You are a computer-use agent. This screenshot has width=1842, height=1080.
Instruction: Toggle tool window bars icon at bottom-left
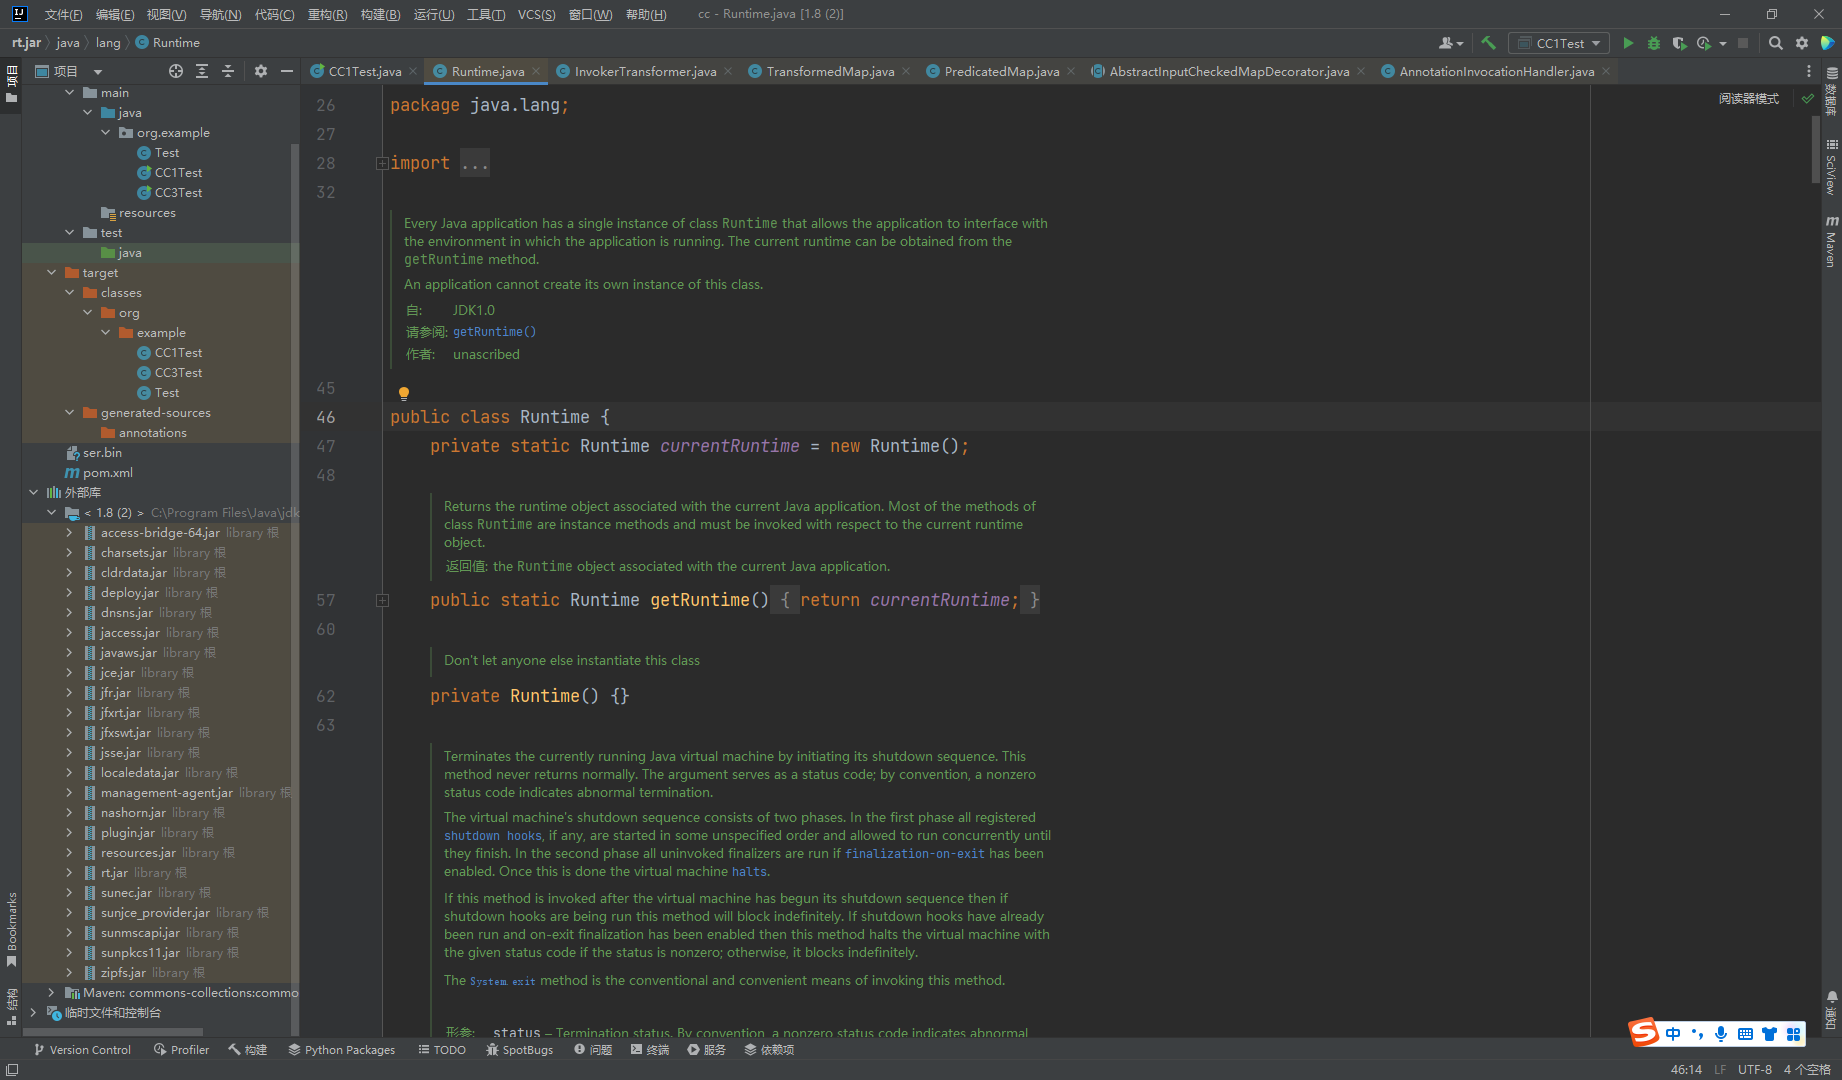coord(12,1069)
